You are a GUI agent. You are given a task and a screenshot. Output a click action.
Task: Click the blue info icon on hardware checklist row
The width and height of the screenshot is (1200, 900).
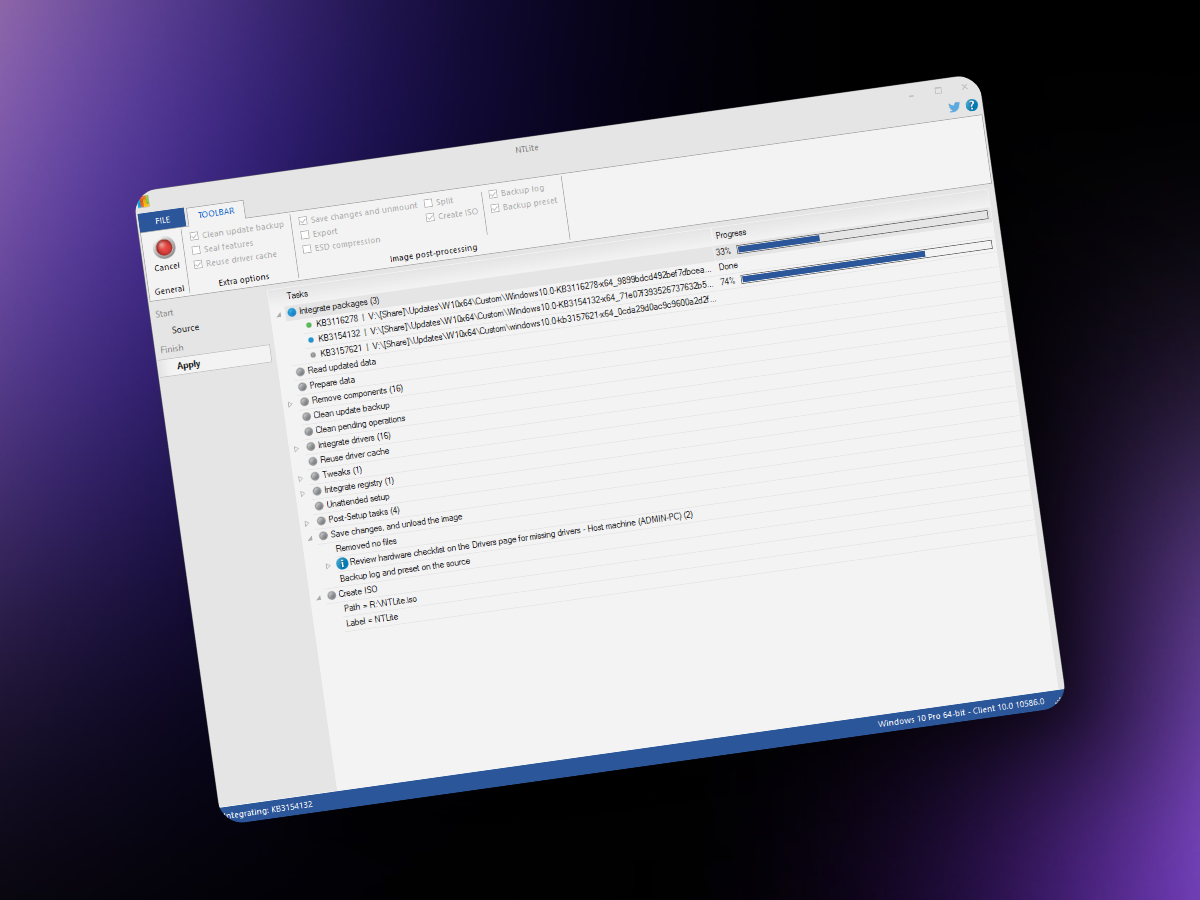pos(342,563)
